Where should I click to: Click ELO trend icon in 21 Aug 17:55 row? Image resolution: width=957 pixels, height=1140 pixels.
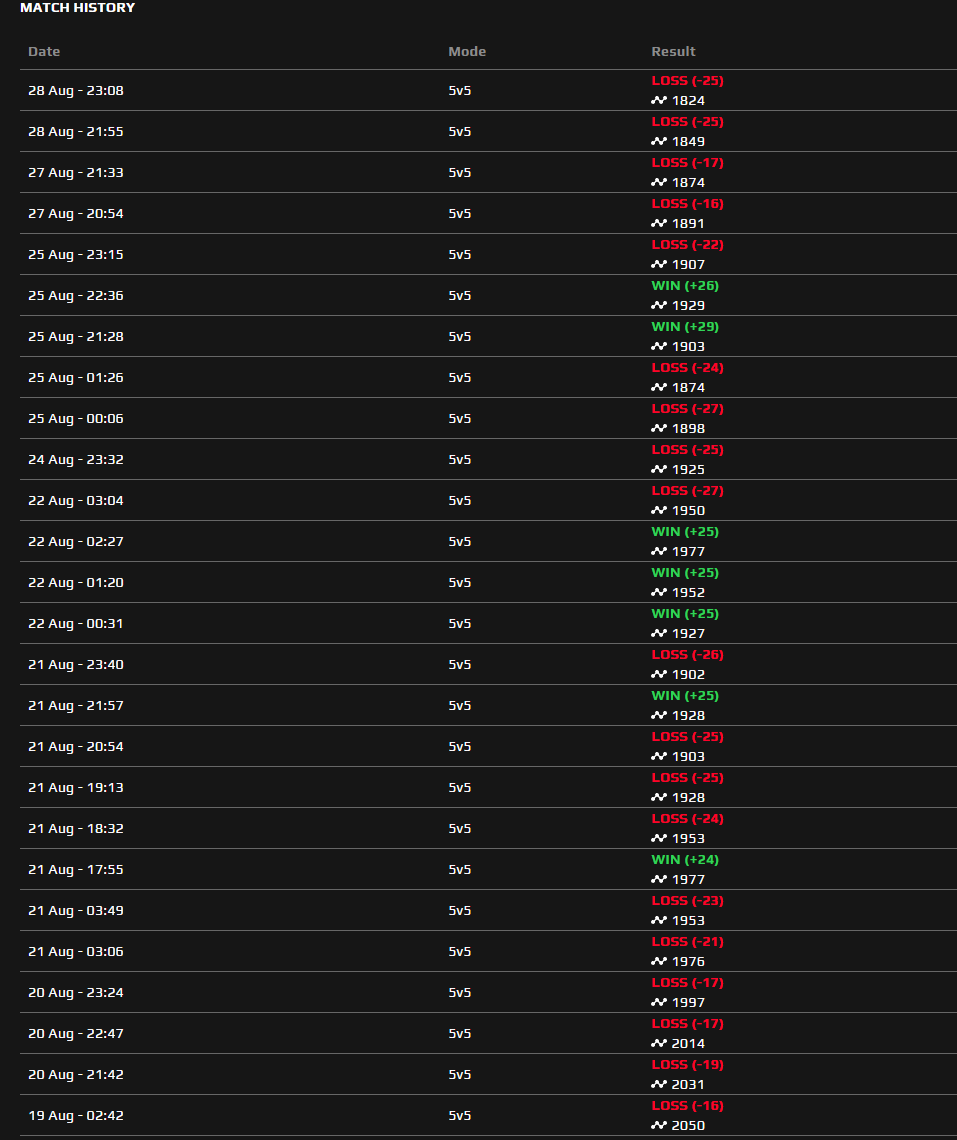click(x=659, y=880)
